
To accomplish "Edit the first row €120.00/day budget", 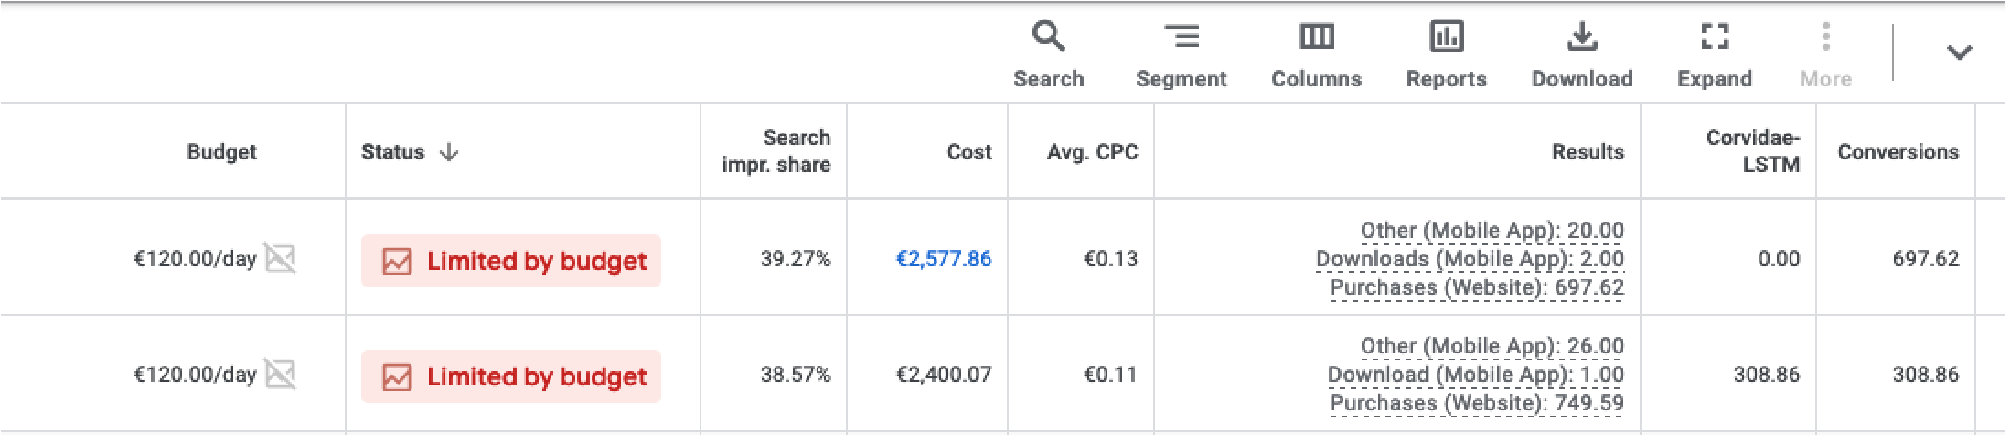I will 194,259.
